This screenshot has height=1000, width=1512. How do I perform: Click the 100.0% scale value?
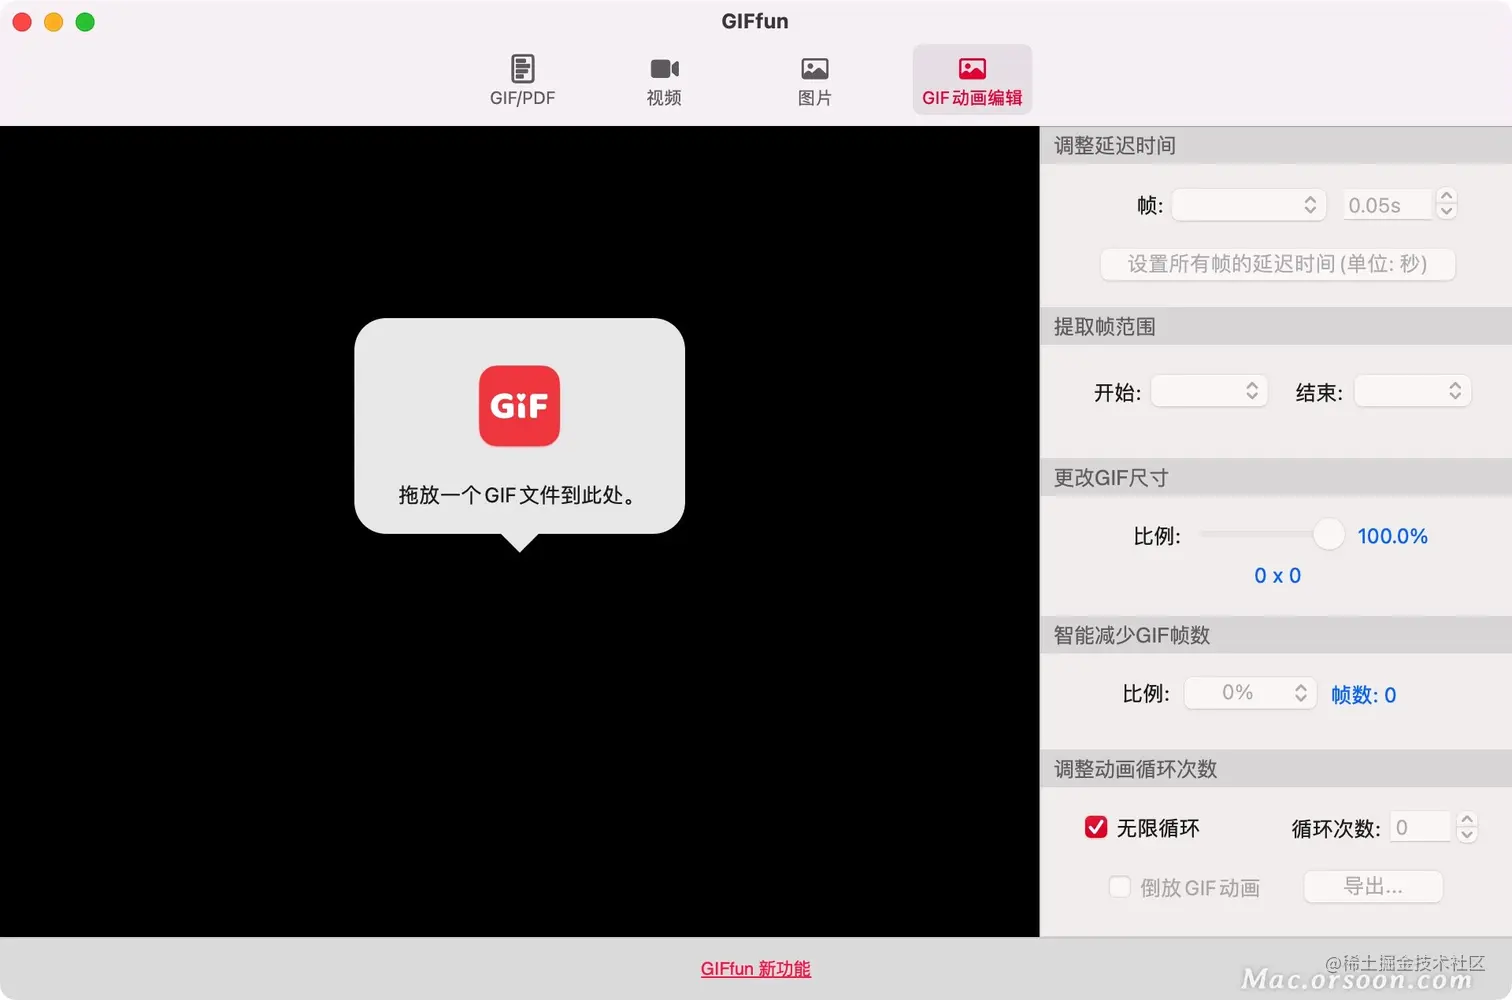[x=1392, y=536]
